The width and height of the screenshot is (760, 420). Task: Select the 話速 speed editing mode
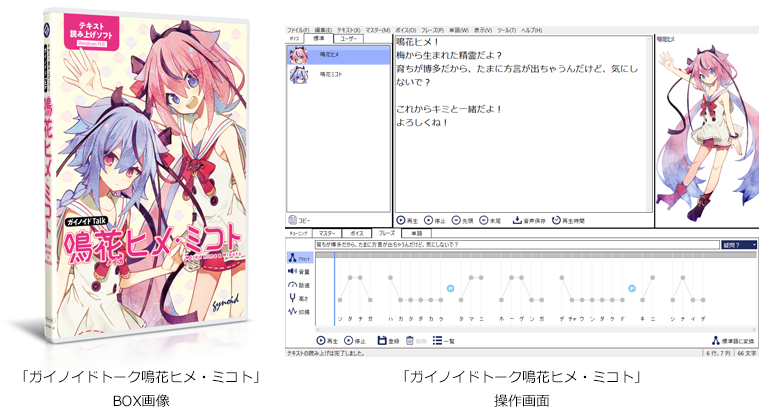pyautogui.click(x=299, y=285)
